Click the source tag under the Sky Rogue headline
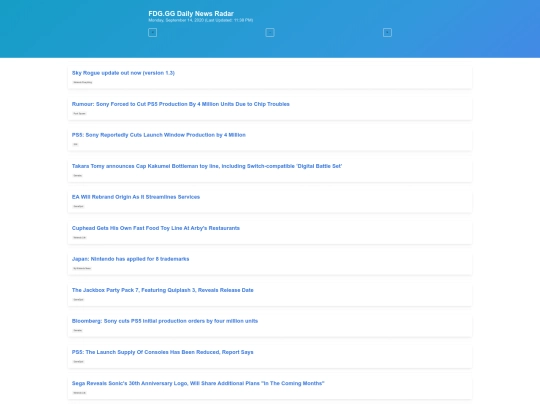Image resolution: width=540 pixels, height=405 pixels. coord(83,82)
